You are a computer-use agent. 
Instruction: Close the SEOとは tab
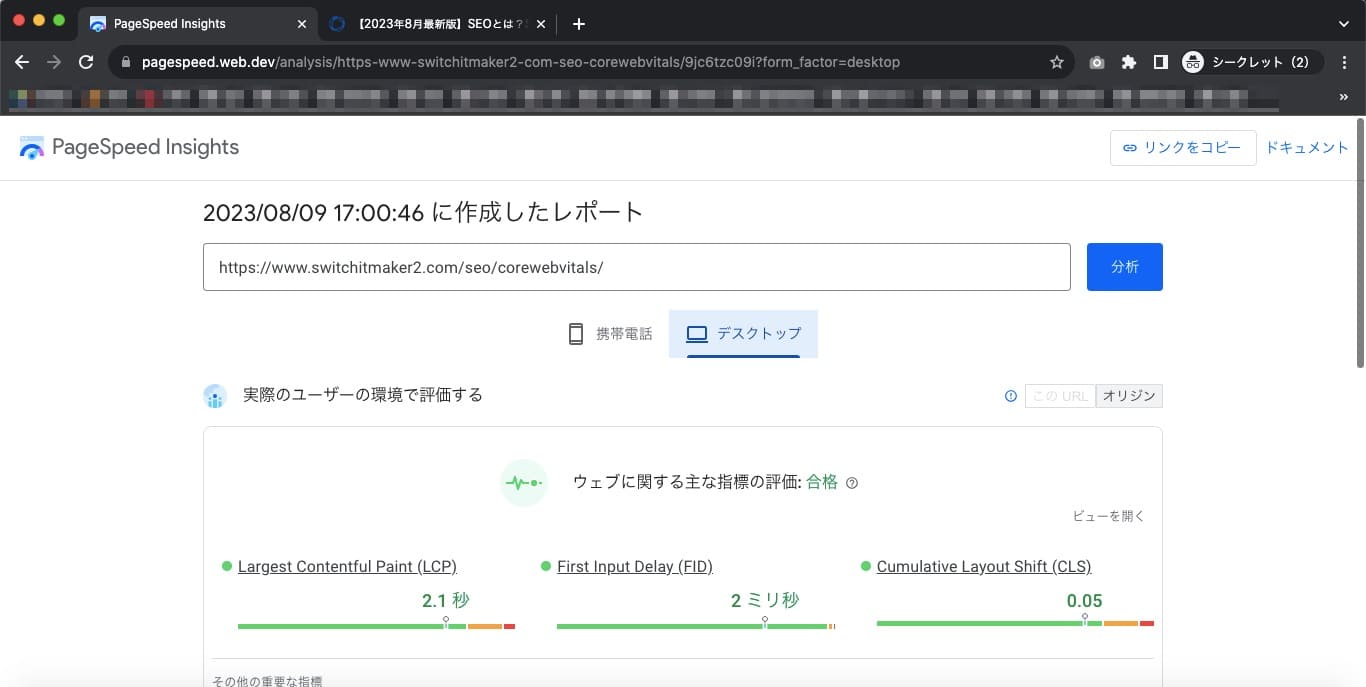[541, 23]
